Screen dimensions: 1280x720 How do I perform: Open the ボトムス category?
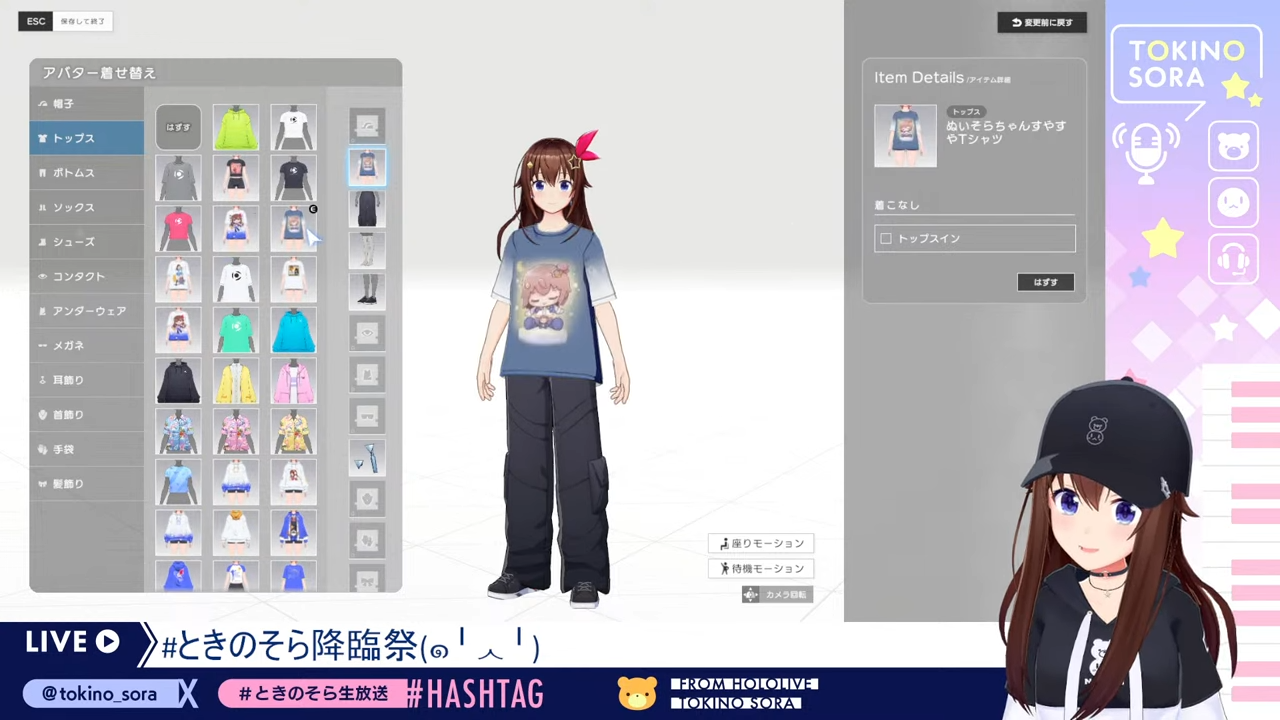tap(87, 173)
